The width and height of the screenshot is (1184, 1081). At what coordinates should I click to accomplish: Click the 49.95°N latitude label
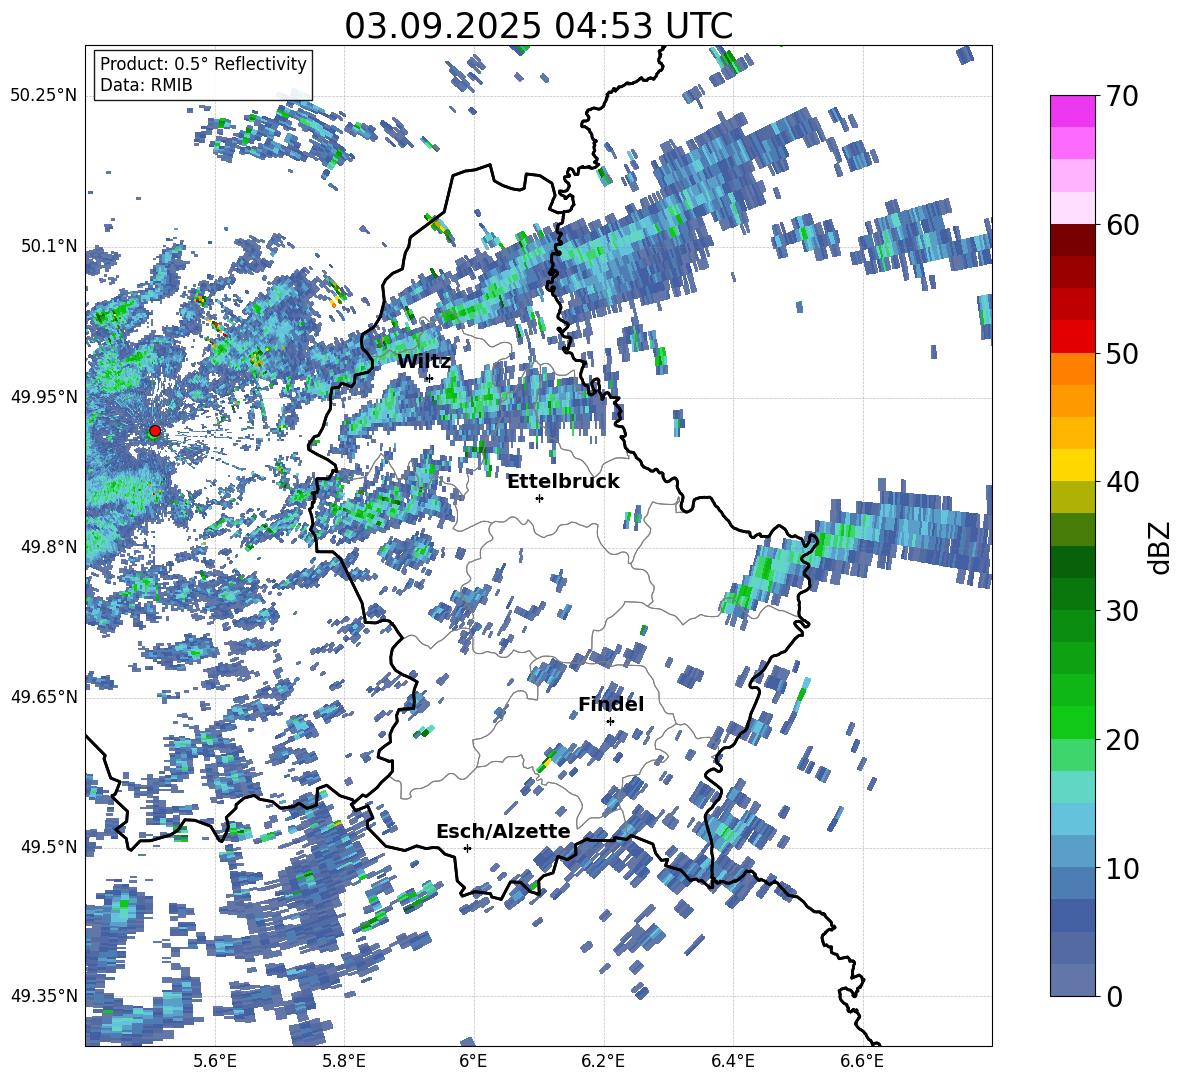tap(44, 396)
